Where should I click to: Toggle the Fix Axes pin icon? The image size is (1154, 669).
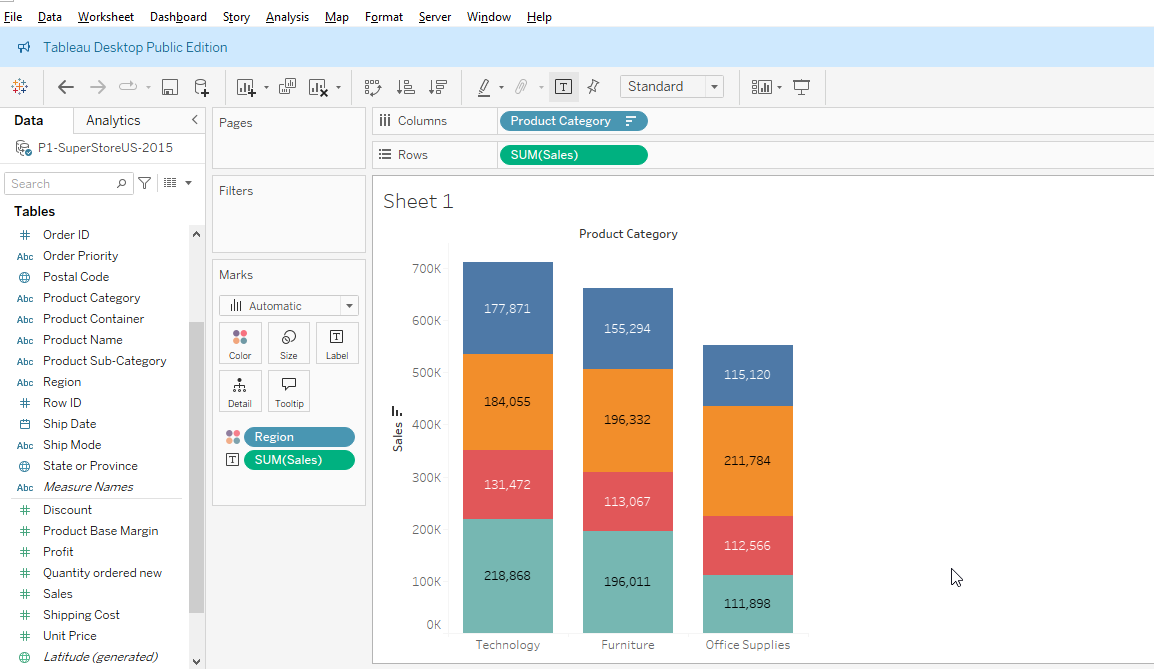pos(593,87)
